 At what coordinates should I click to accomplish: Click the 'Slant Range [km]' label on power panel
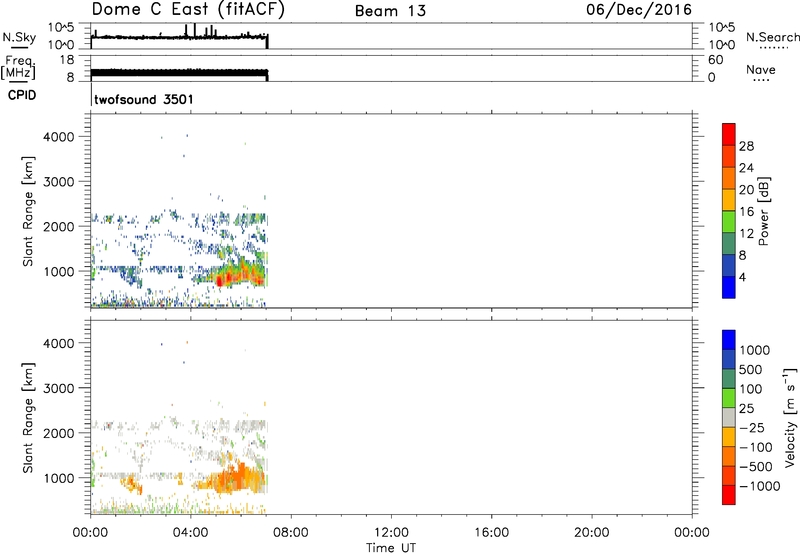coord(28,211)
